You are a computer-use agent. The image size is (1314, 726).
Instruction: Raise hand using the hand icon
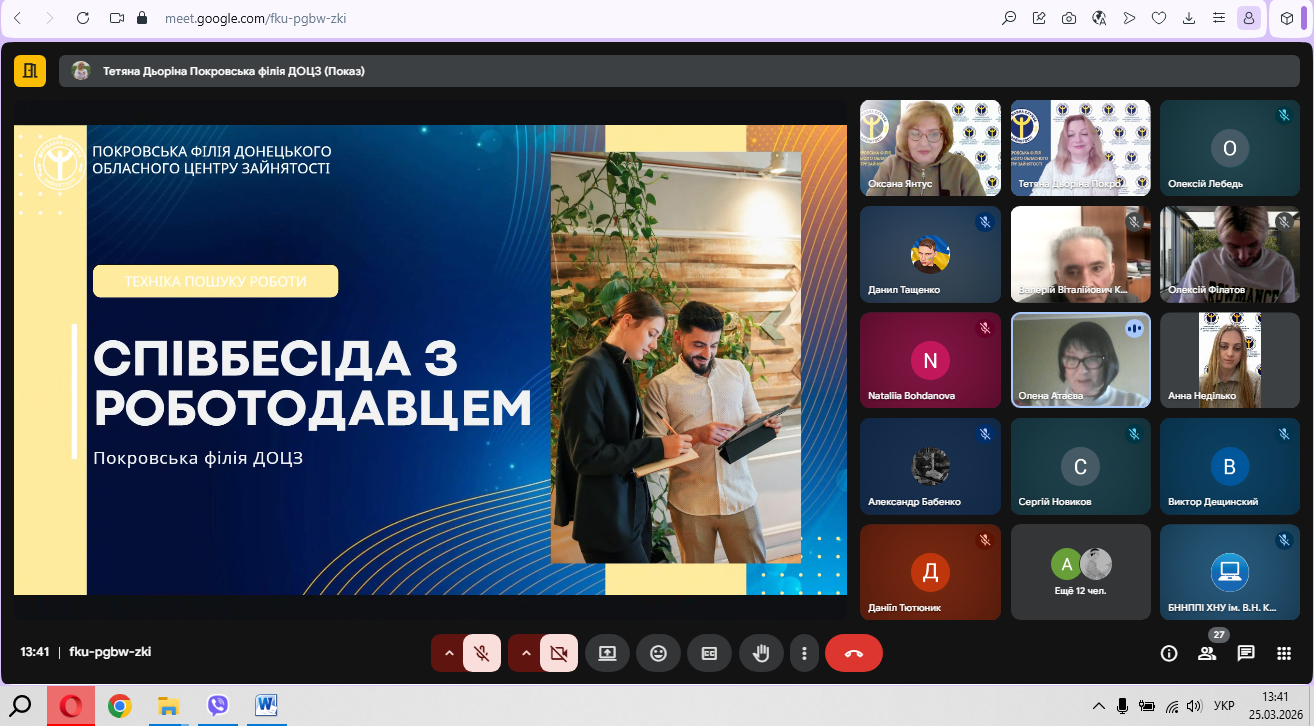coord(761,653)
